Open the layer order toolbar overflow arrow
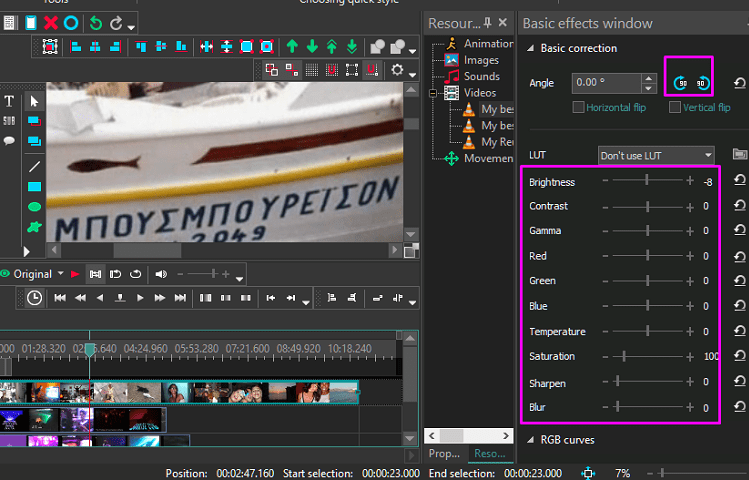 413,51
